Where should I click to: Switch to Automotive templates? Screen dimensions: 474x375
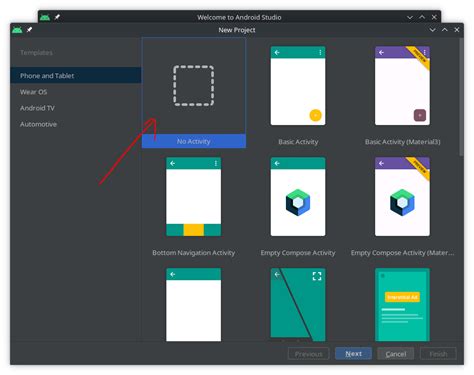pyautogui.click(x=76, y=124)
